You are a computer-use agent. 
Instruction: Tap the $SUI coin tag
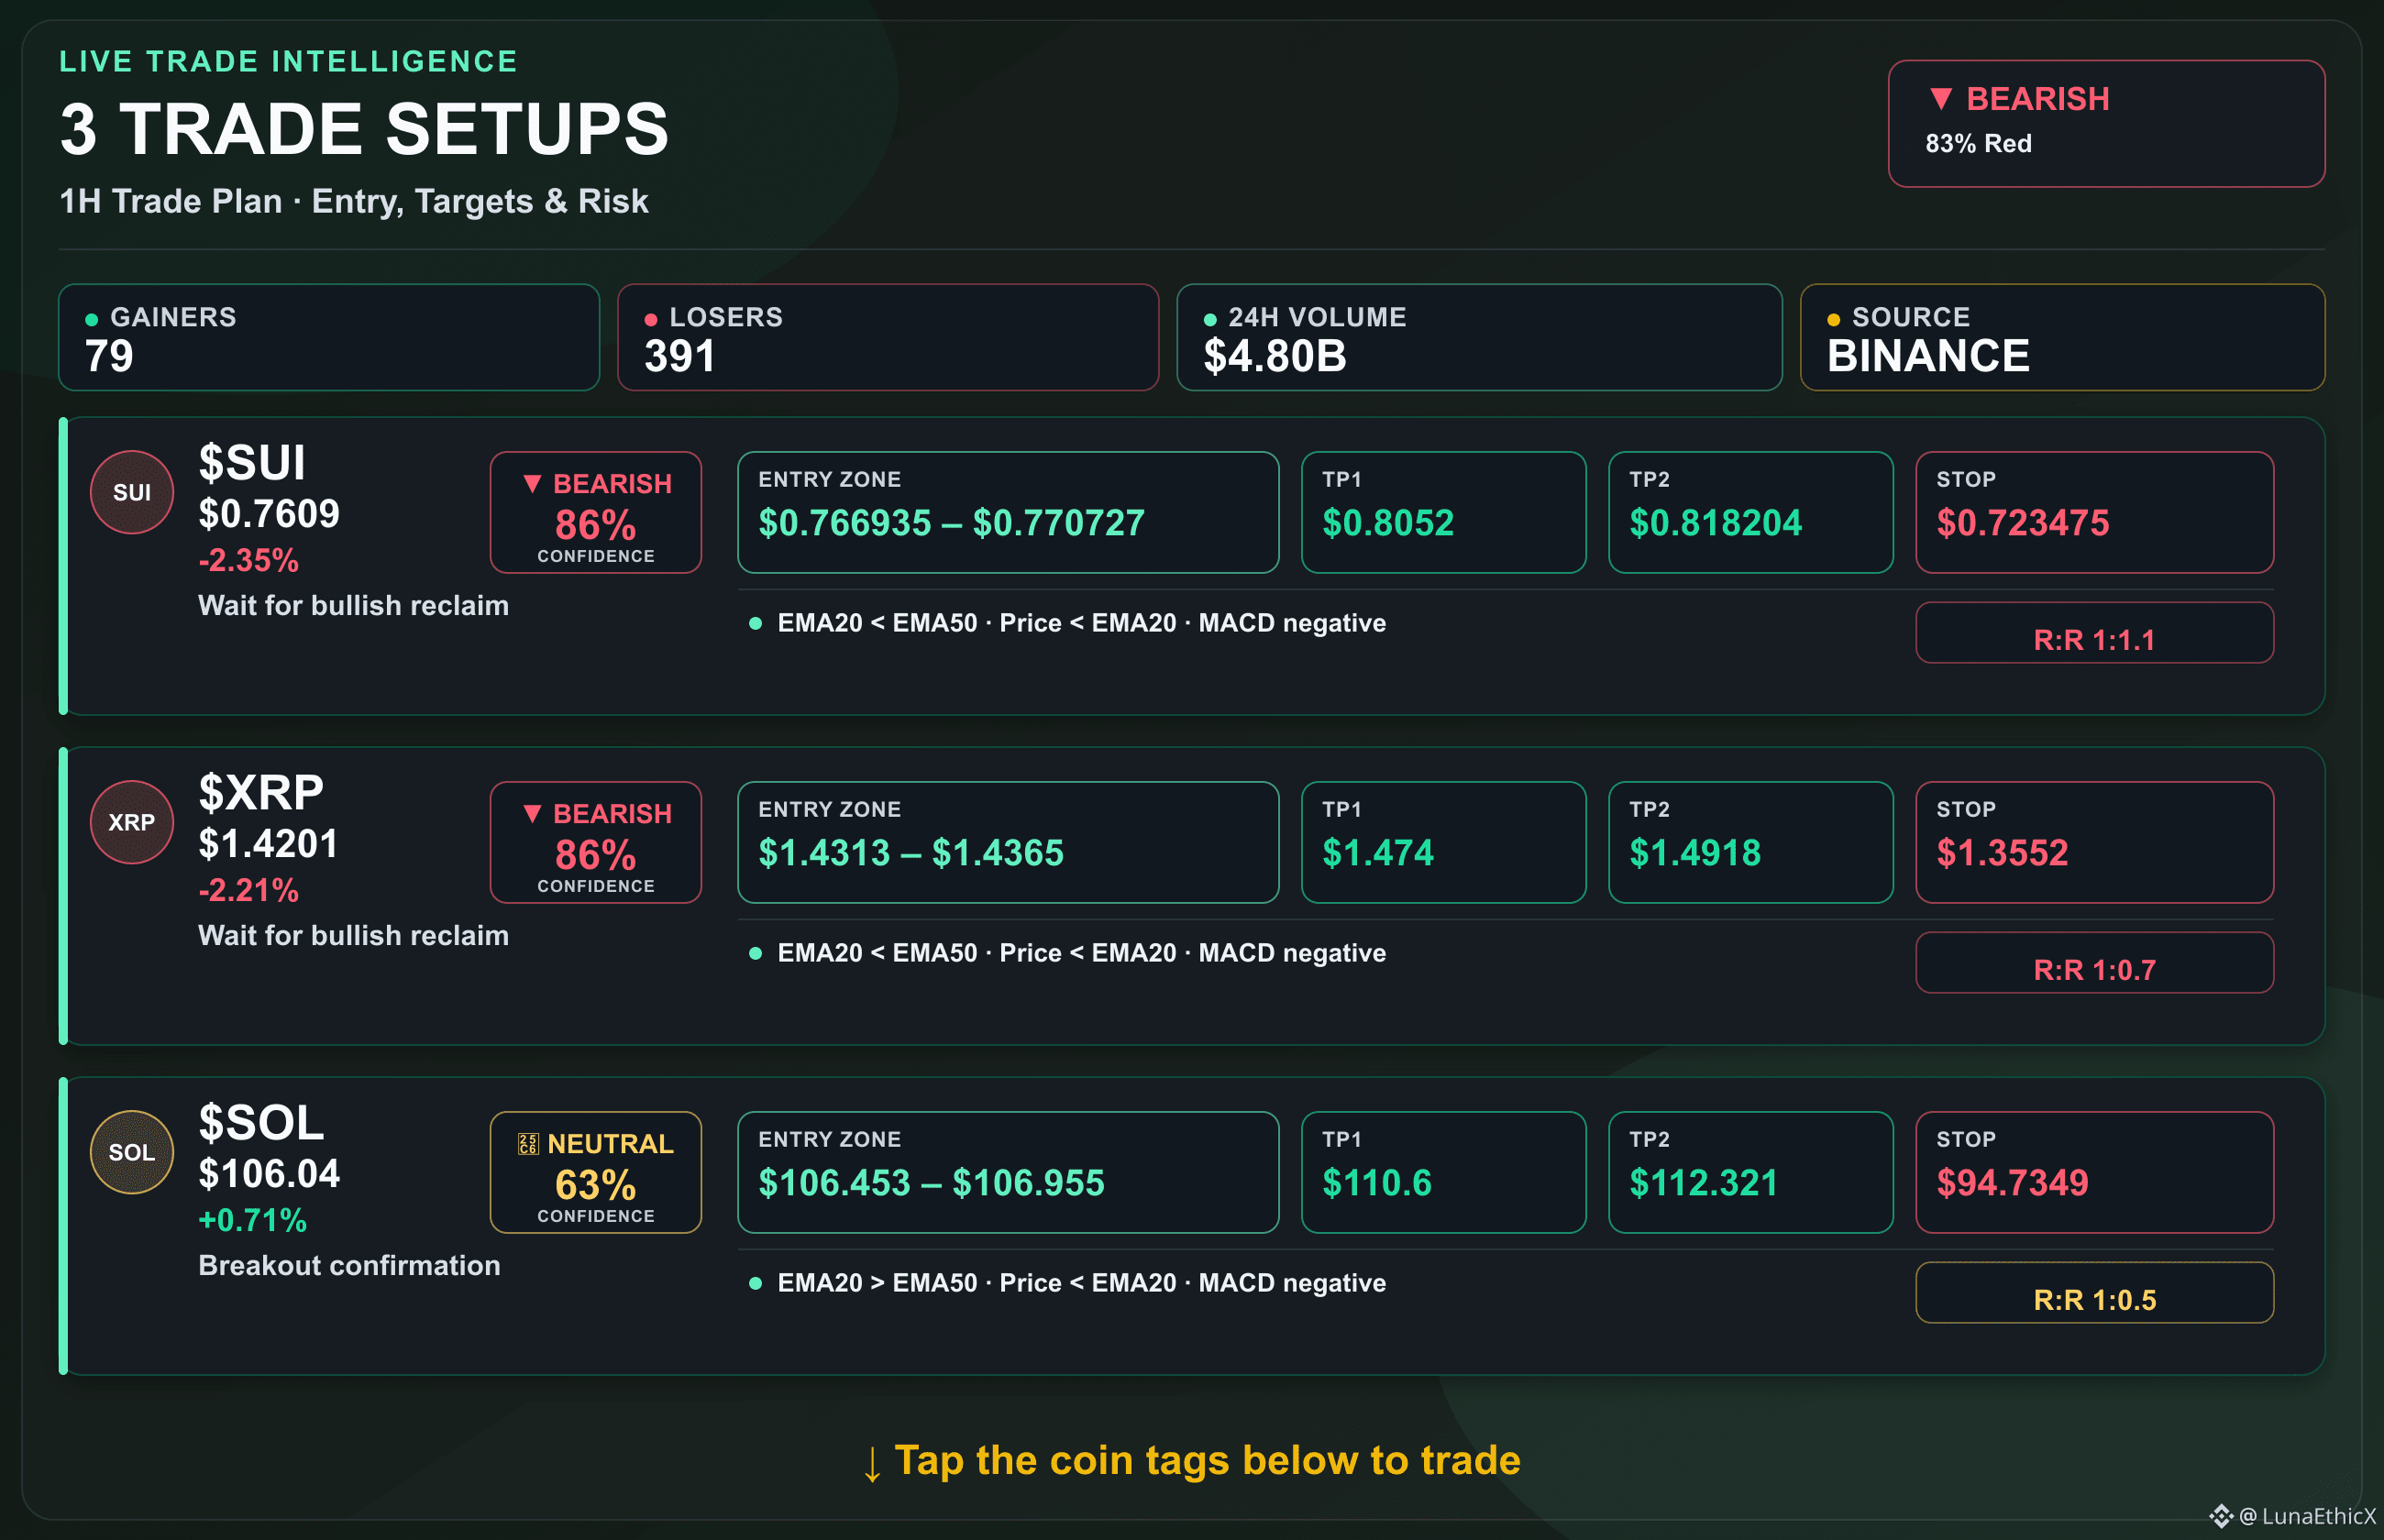click(252, 462)
